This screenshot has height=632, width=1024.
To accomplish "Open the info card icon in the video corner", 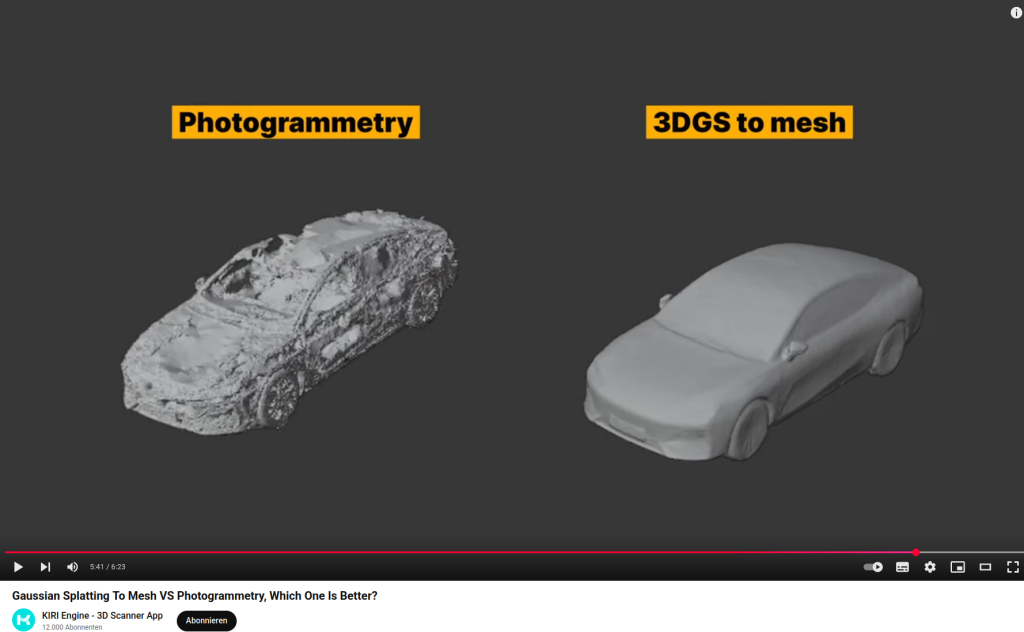I will 1016,12.
